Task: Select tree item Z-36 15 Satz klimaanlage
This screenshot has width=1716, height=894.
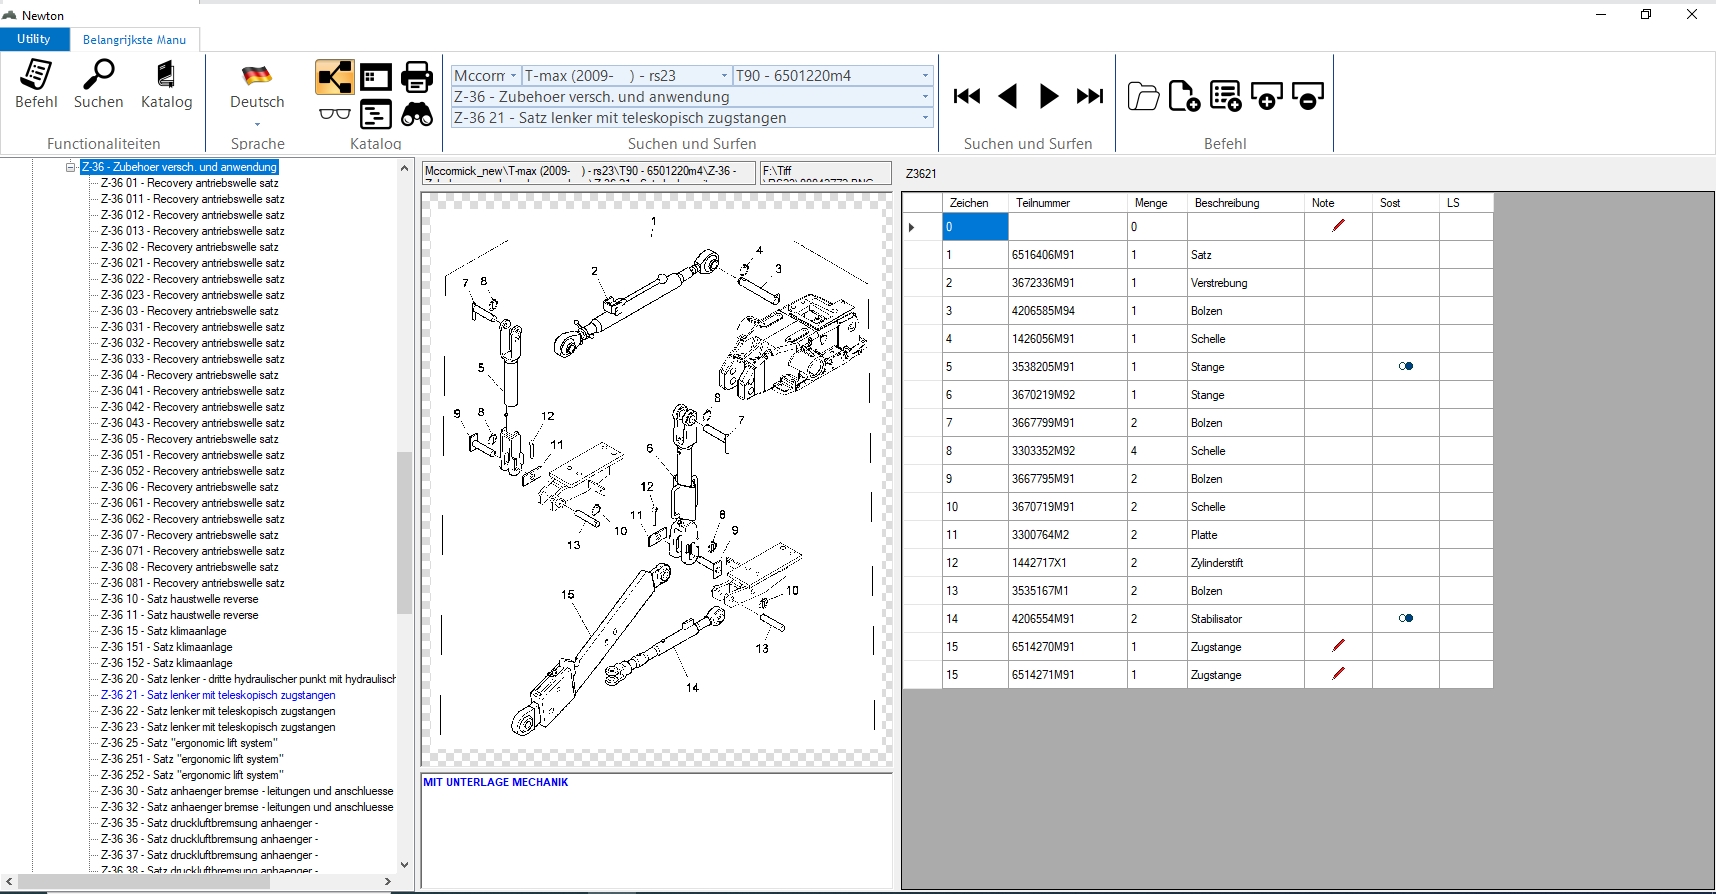Action: point(163,631)
